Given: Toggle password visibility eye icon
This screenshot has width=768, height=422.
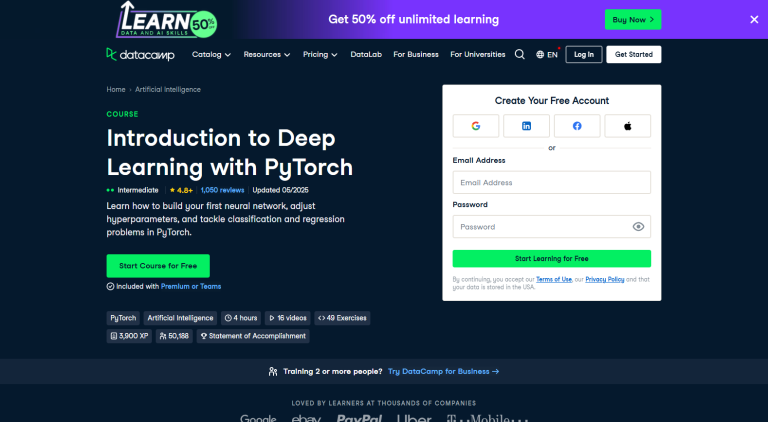Looking at the screenshot, I should pos(638,227).
